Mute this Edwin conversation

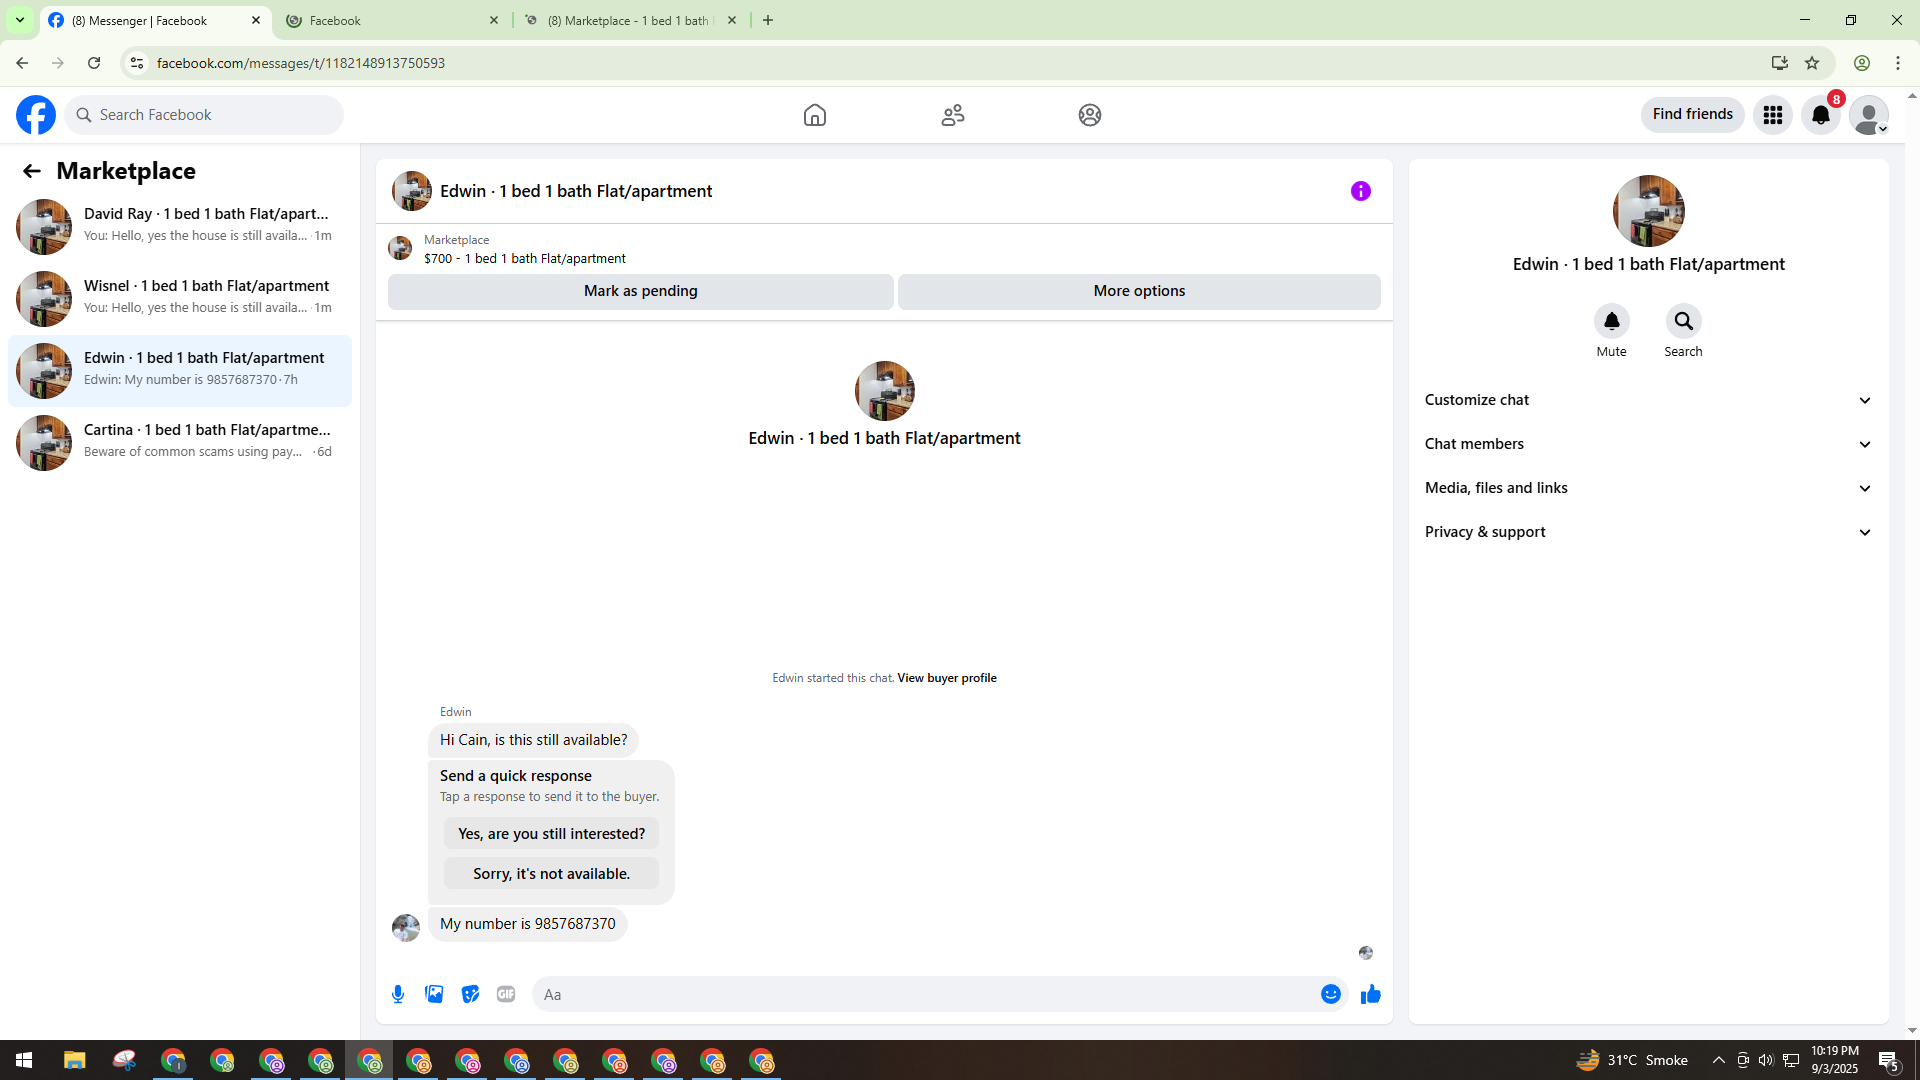point(1612,321)
